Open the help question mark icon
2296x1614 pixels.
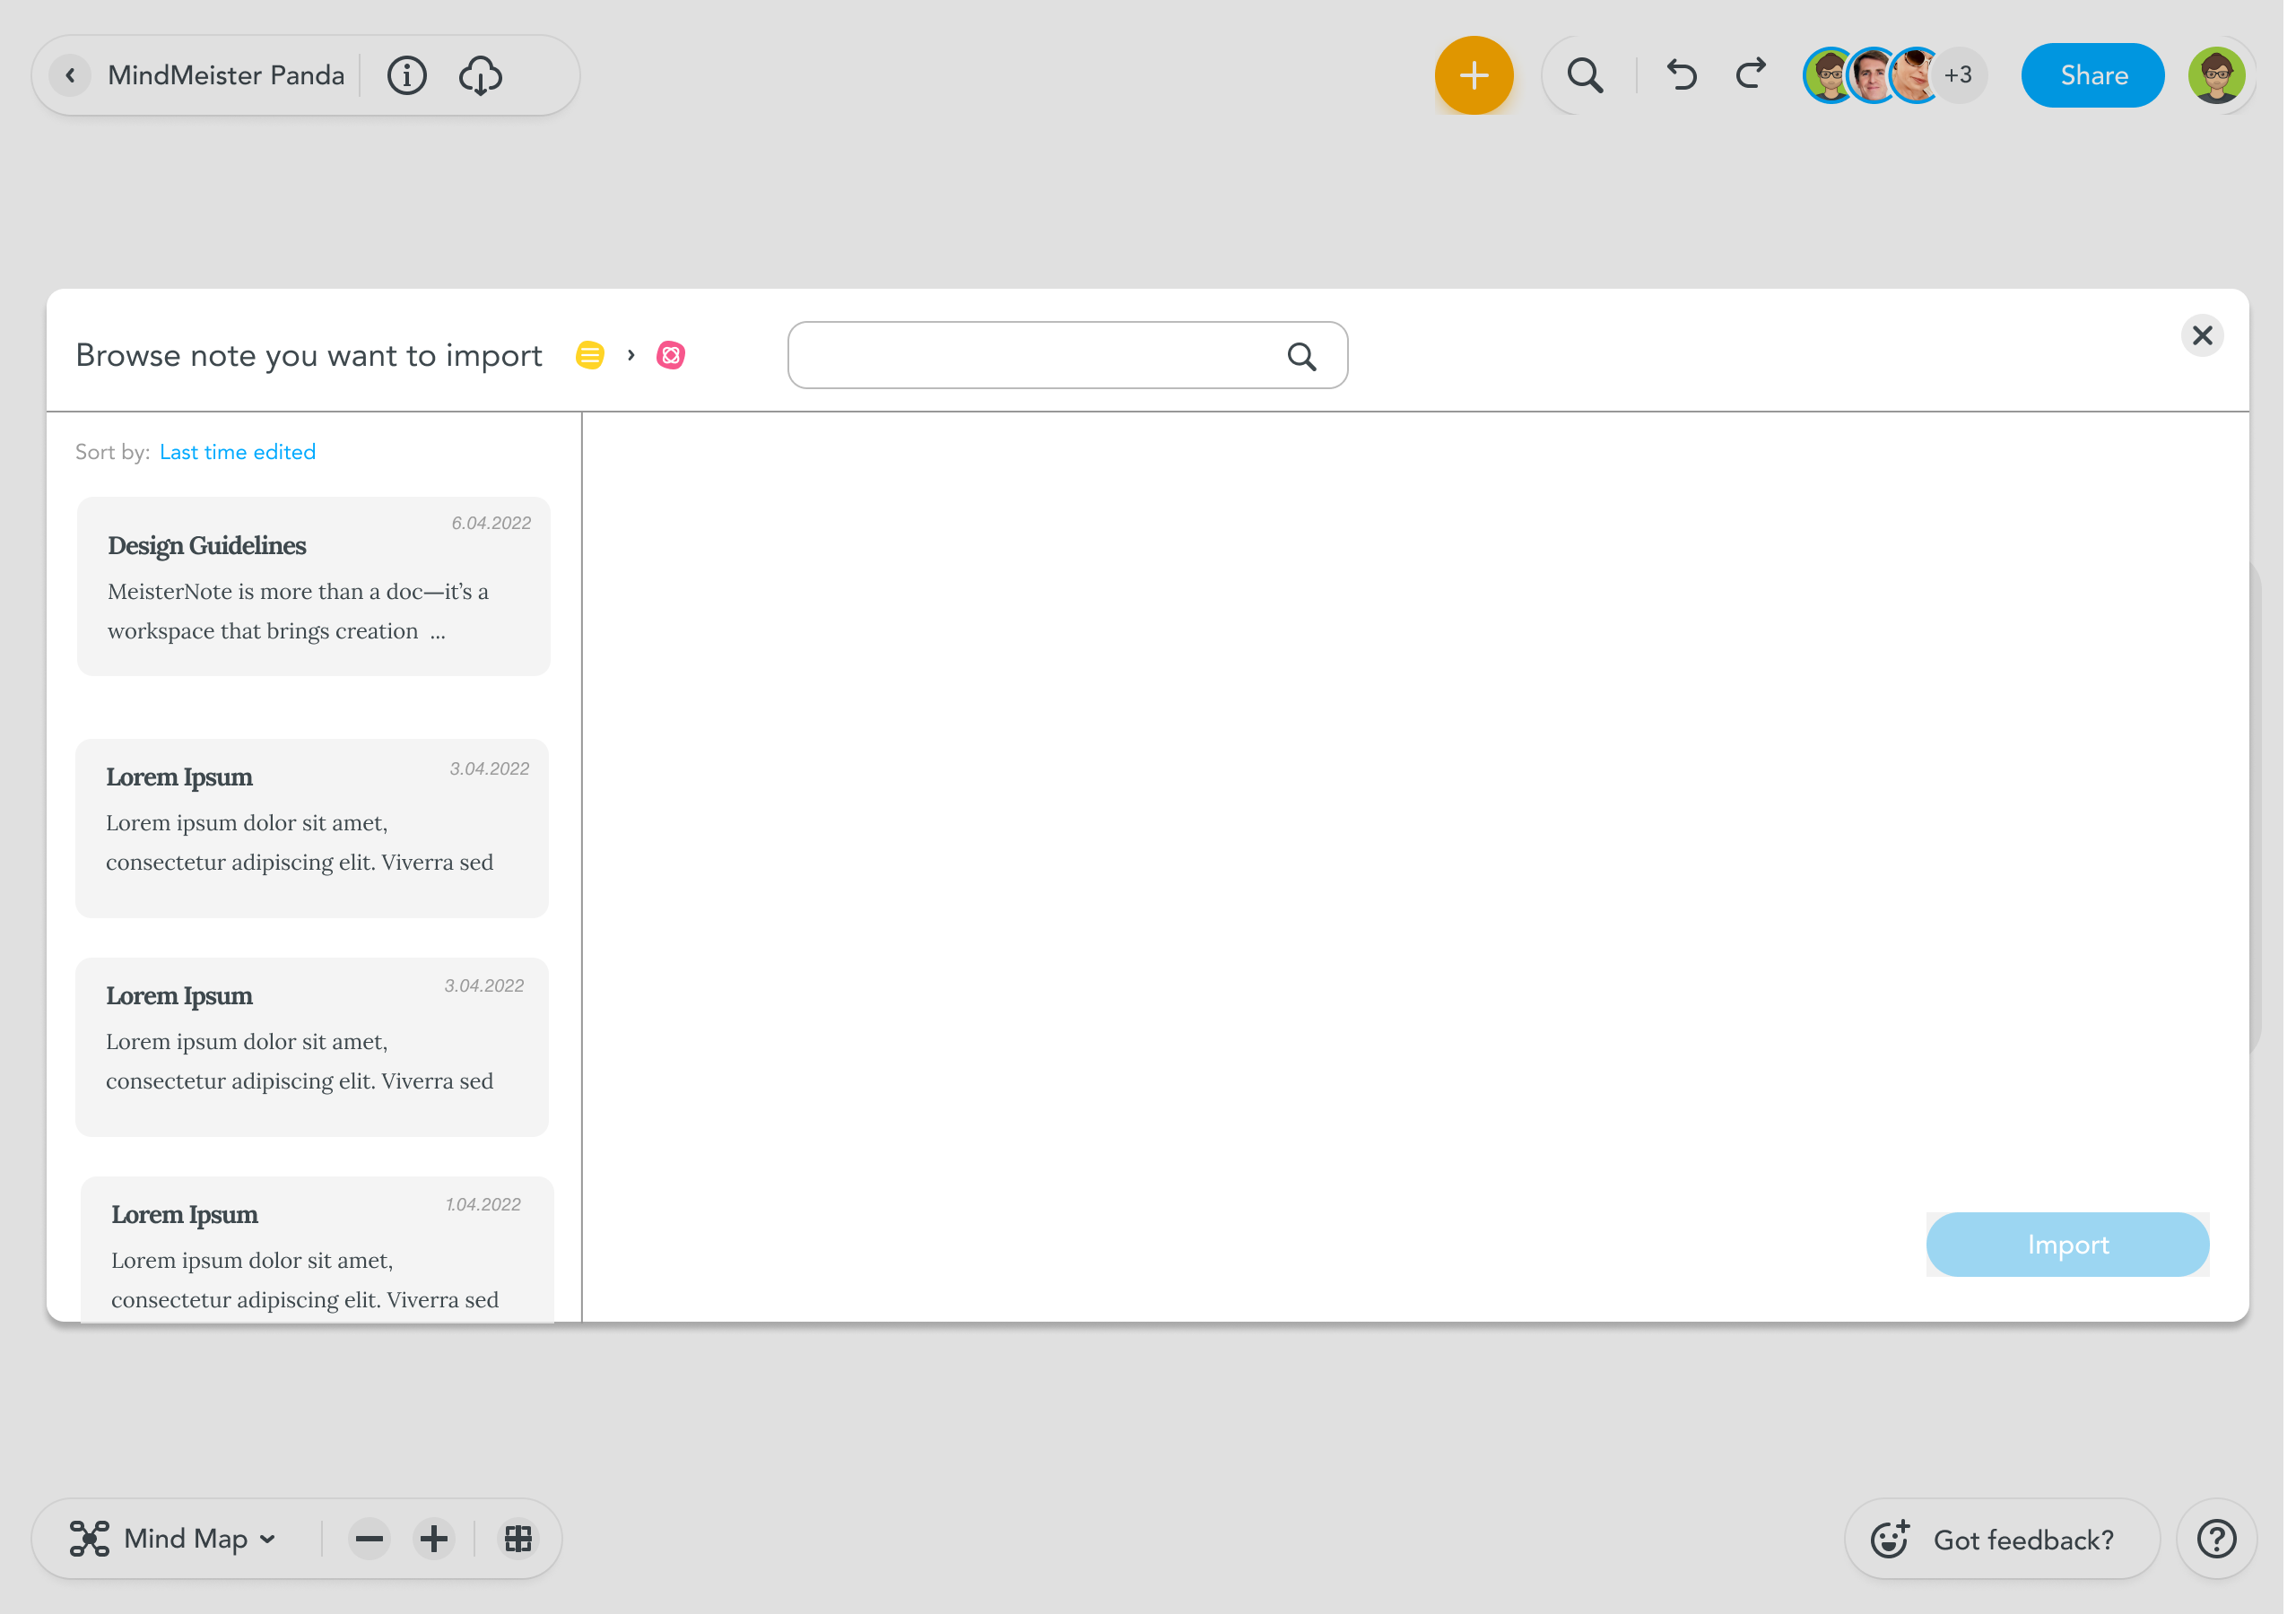(2216, 1538)
